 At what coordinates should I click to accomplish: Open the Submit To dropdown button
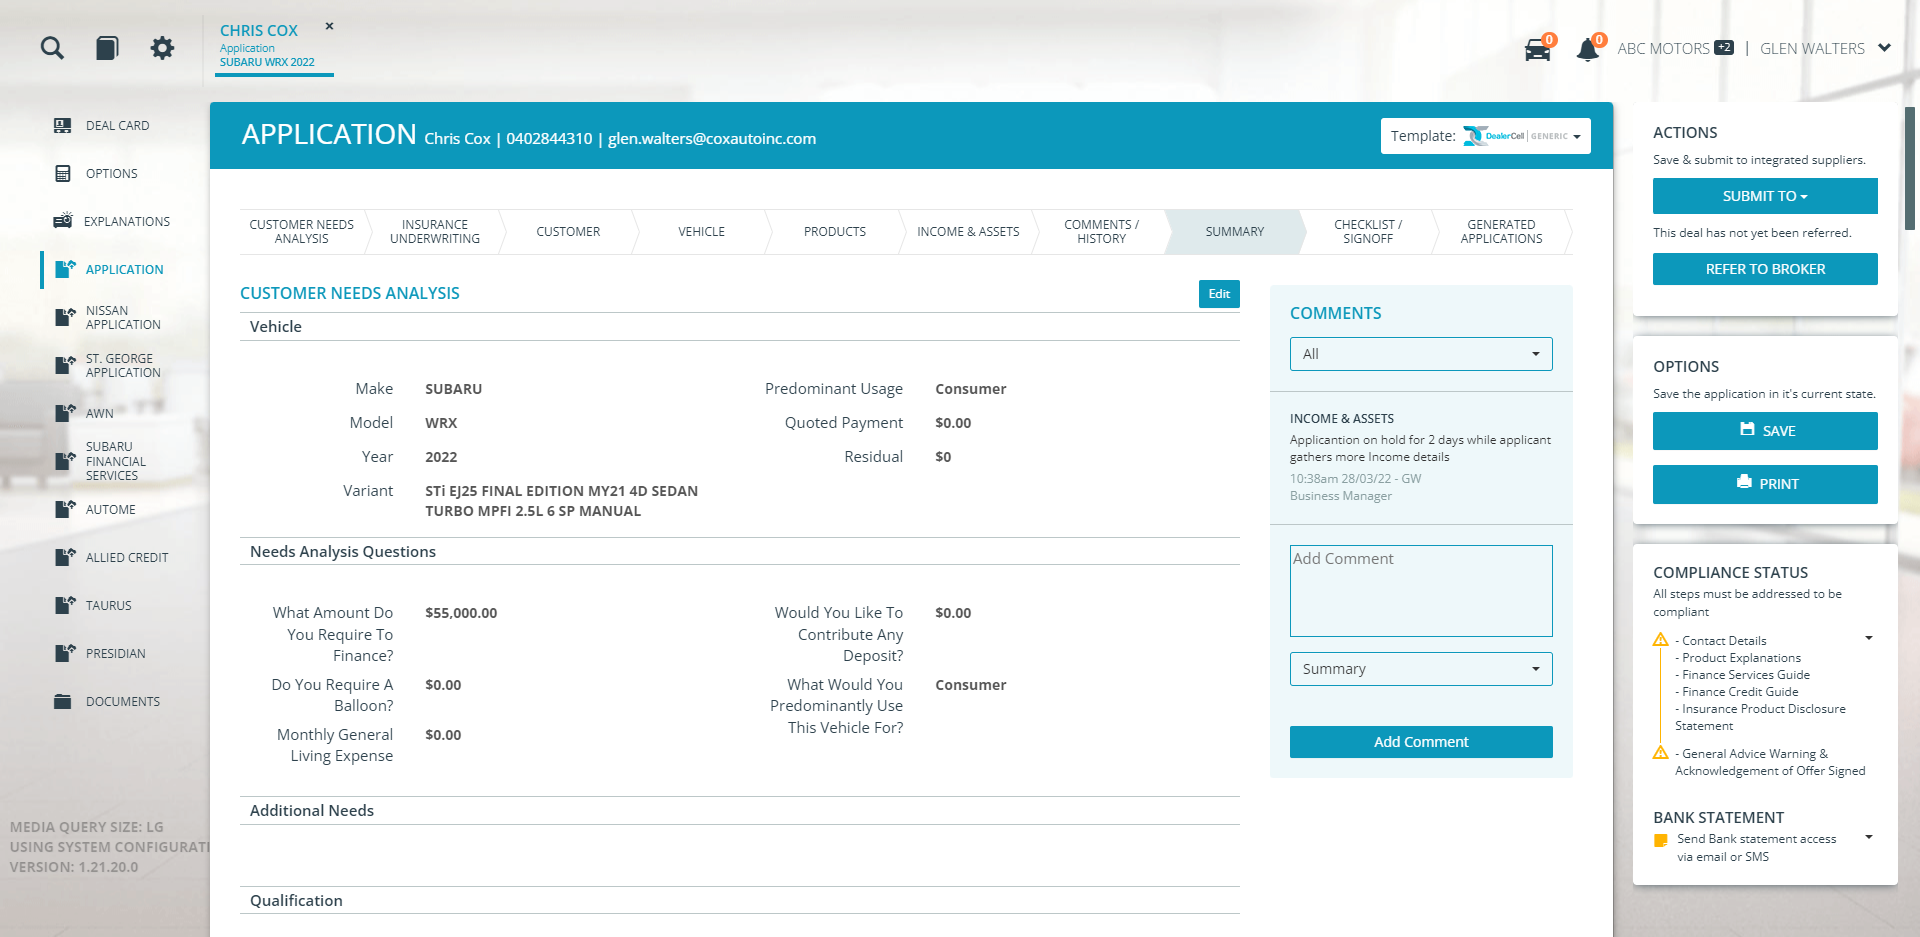click(1765, 196)
